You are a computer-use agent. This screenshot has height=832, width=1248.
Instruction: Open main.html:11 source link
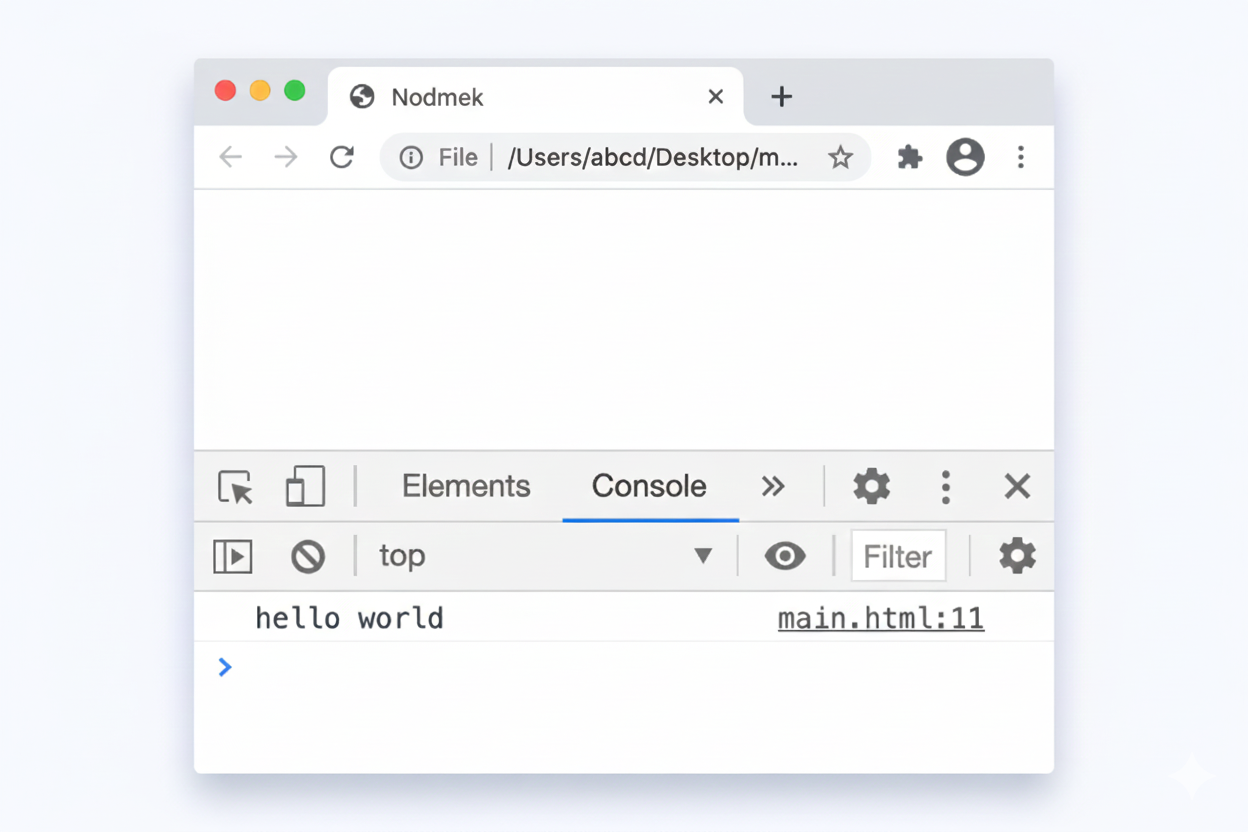coord(881,618)
